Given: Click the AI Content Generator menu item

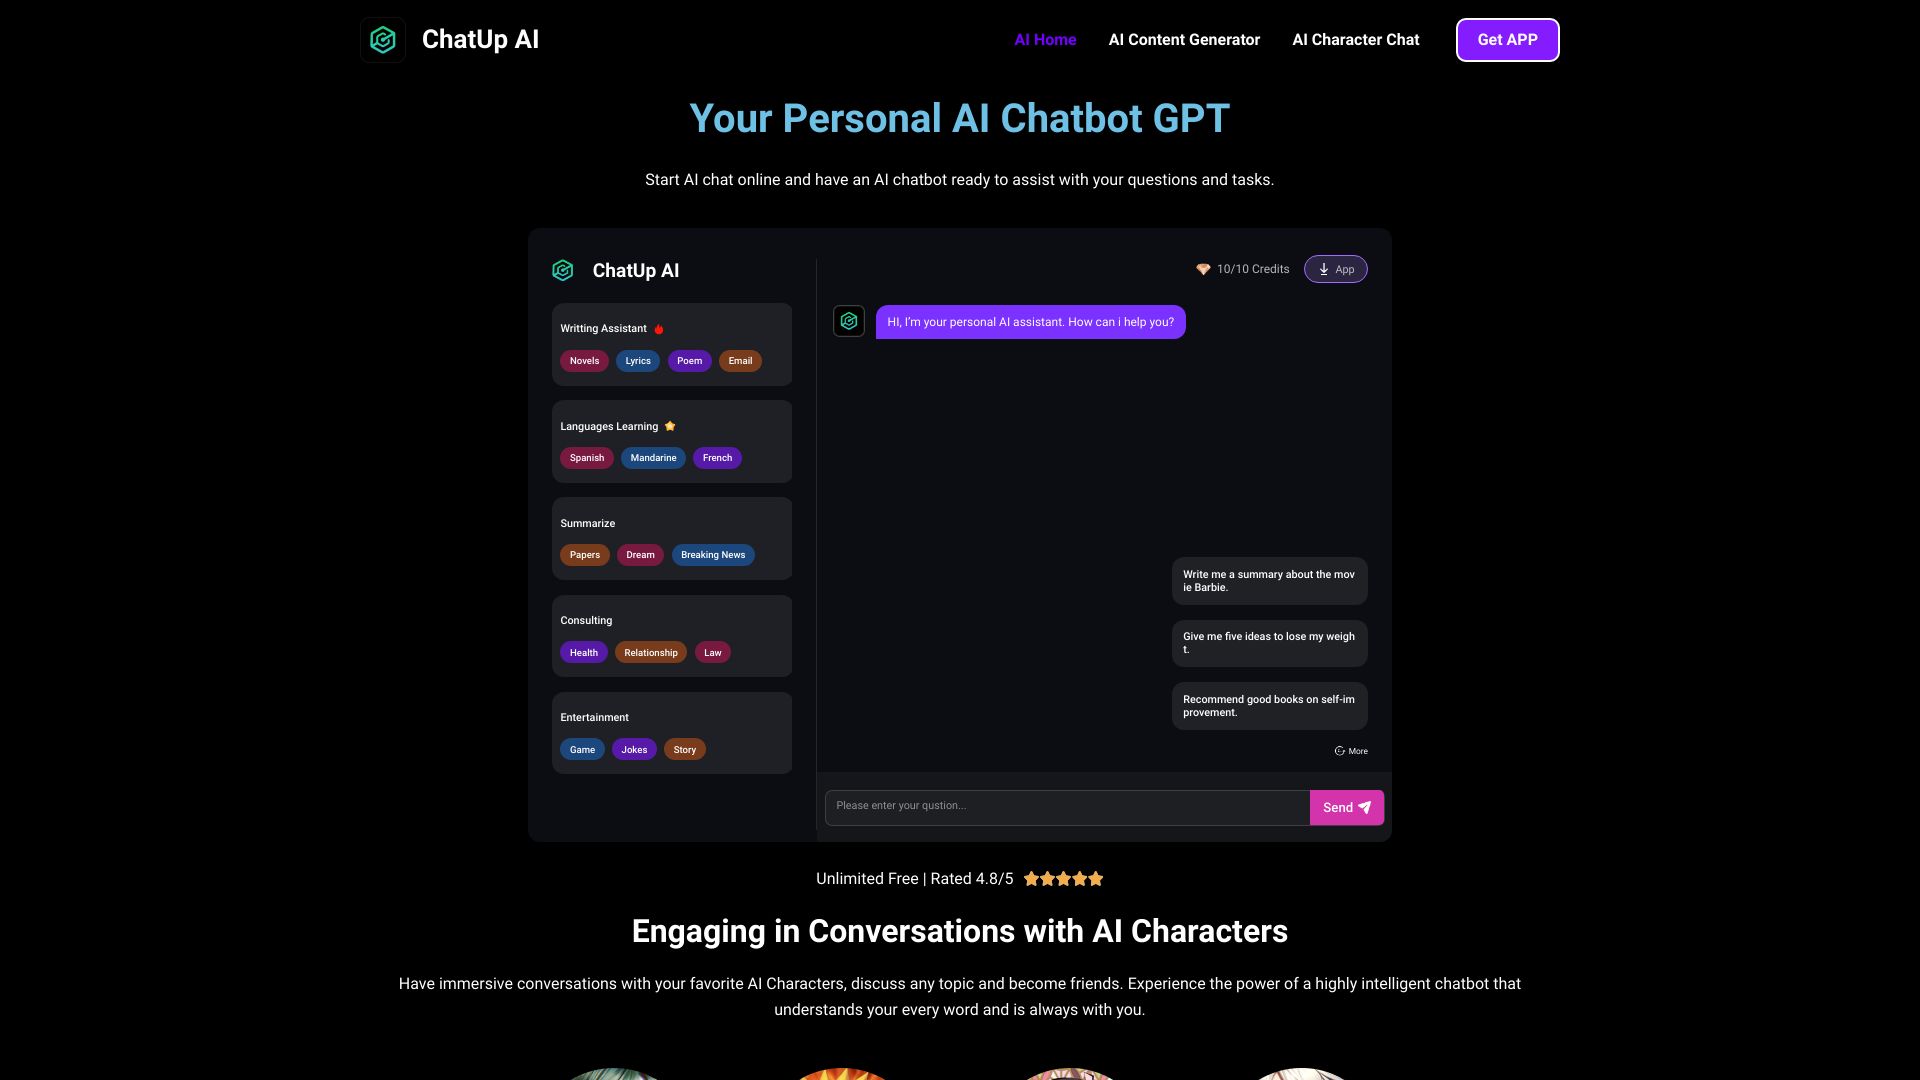Looking at the screenshot, I should [x=1184, y=40].
